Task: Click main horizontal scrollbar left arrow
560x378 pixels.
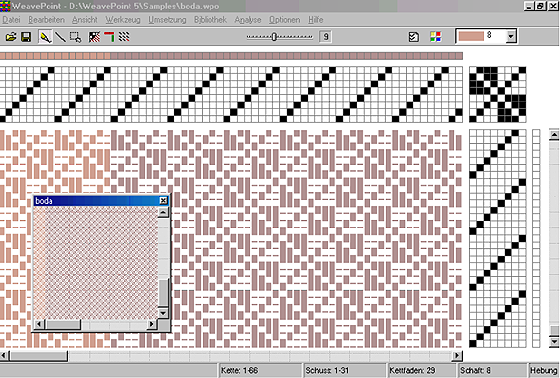Action: [x=4, y=355]
